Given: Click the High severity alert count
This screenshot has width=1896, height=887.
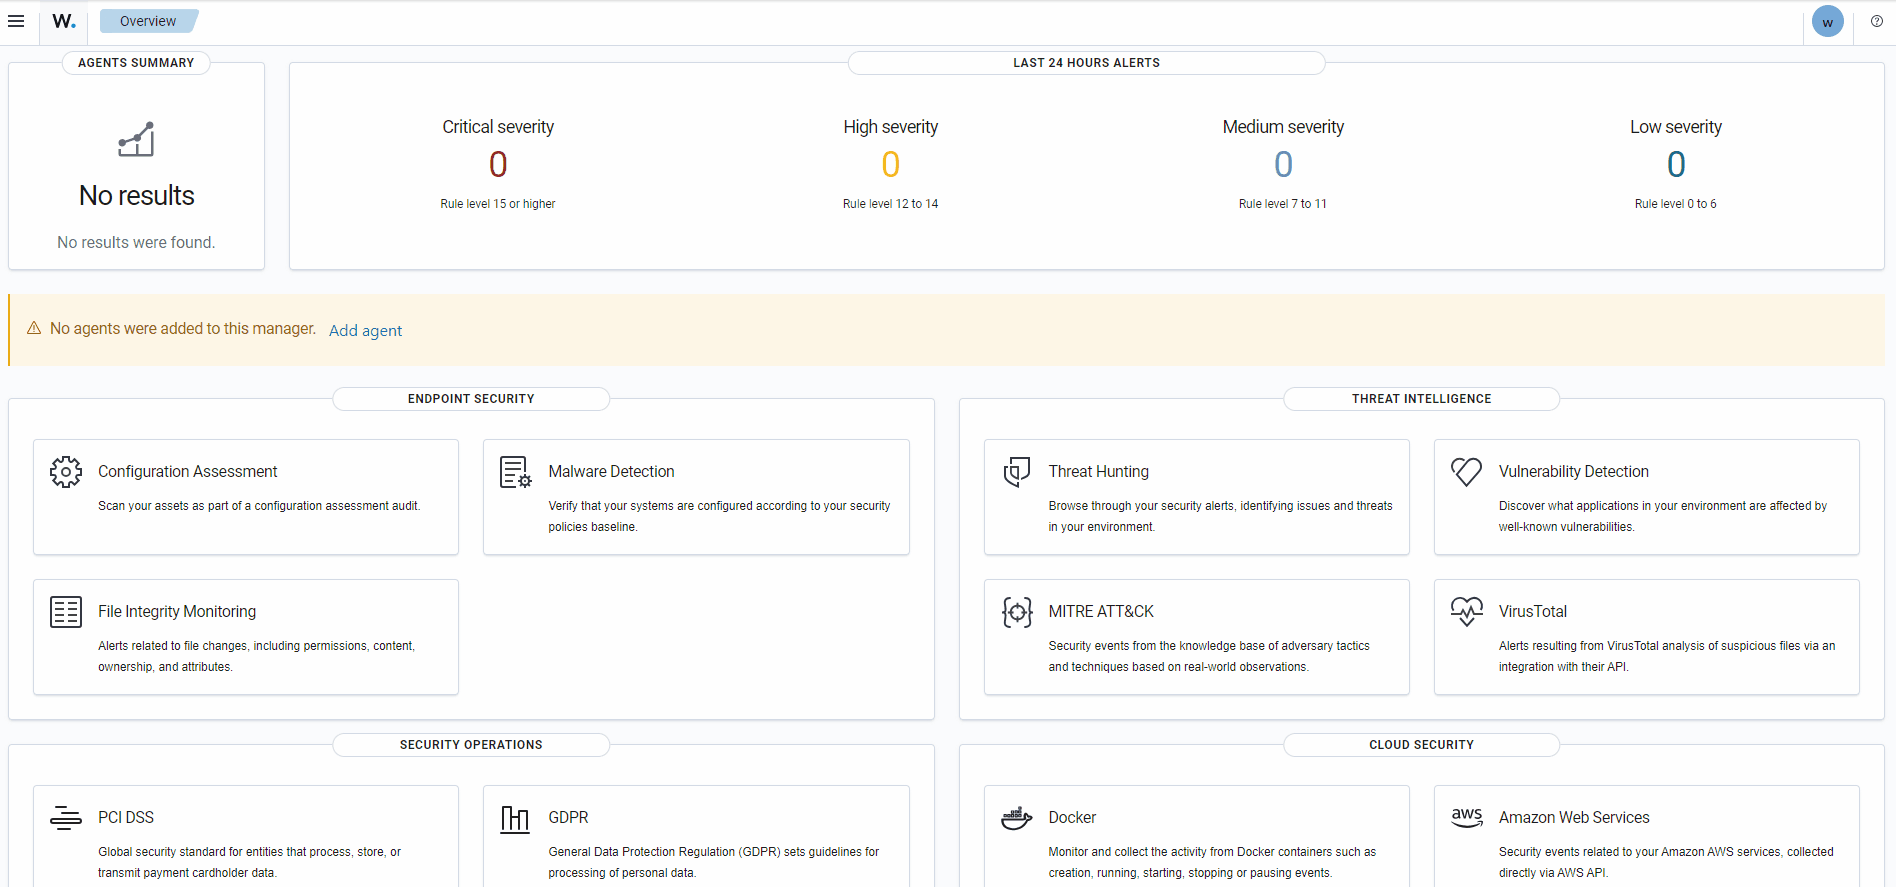Looking at the screenshot, I should 890,164.
